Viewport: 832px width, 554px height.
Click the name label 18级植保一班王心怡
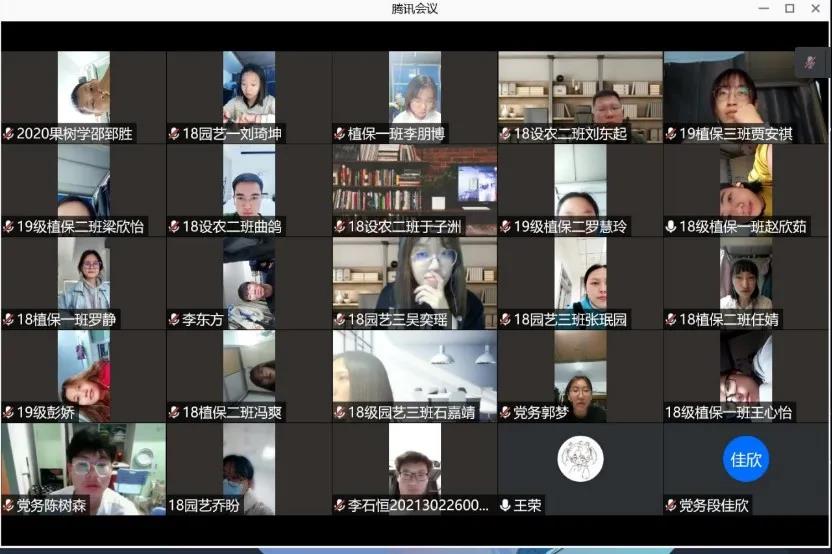[729, 413]
